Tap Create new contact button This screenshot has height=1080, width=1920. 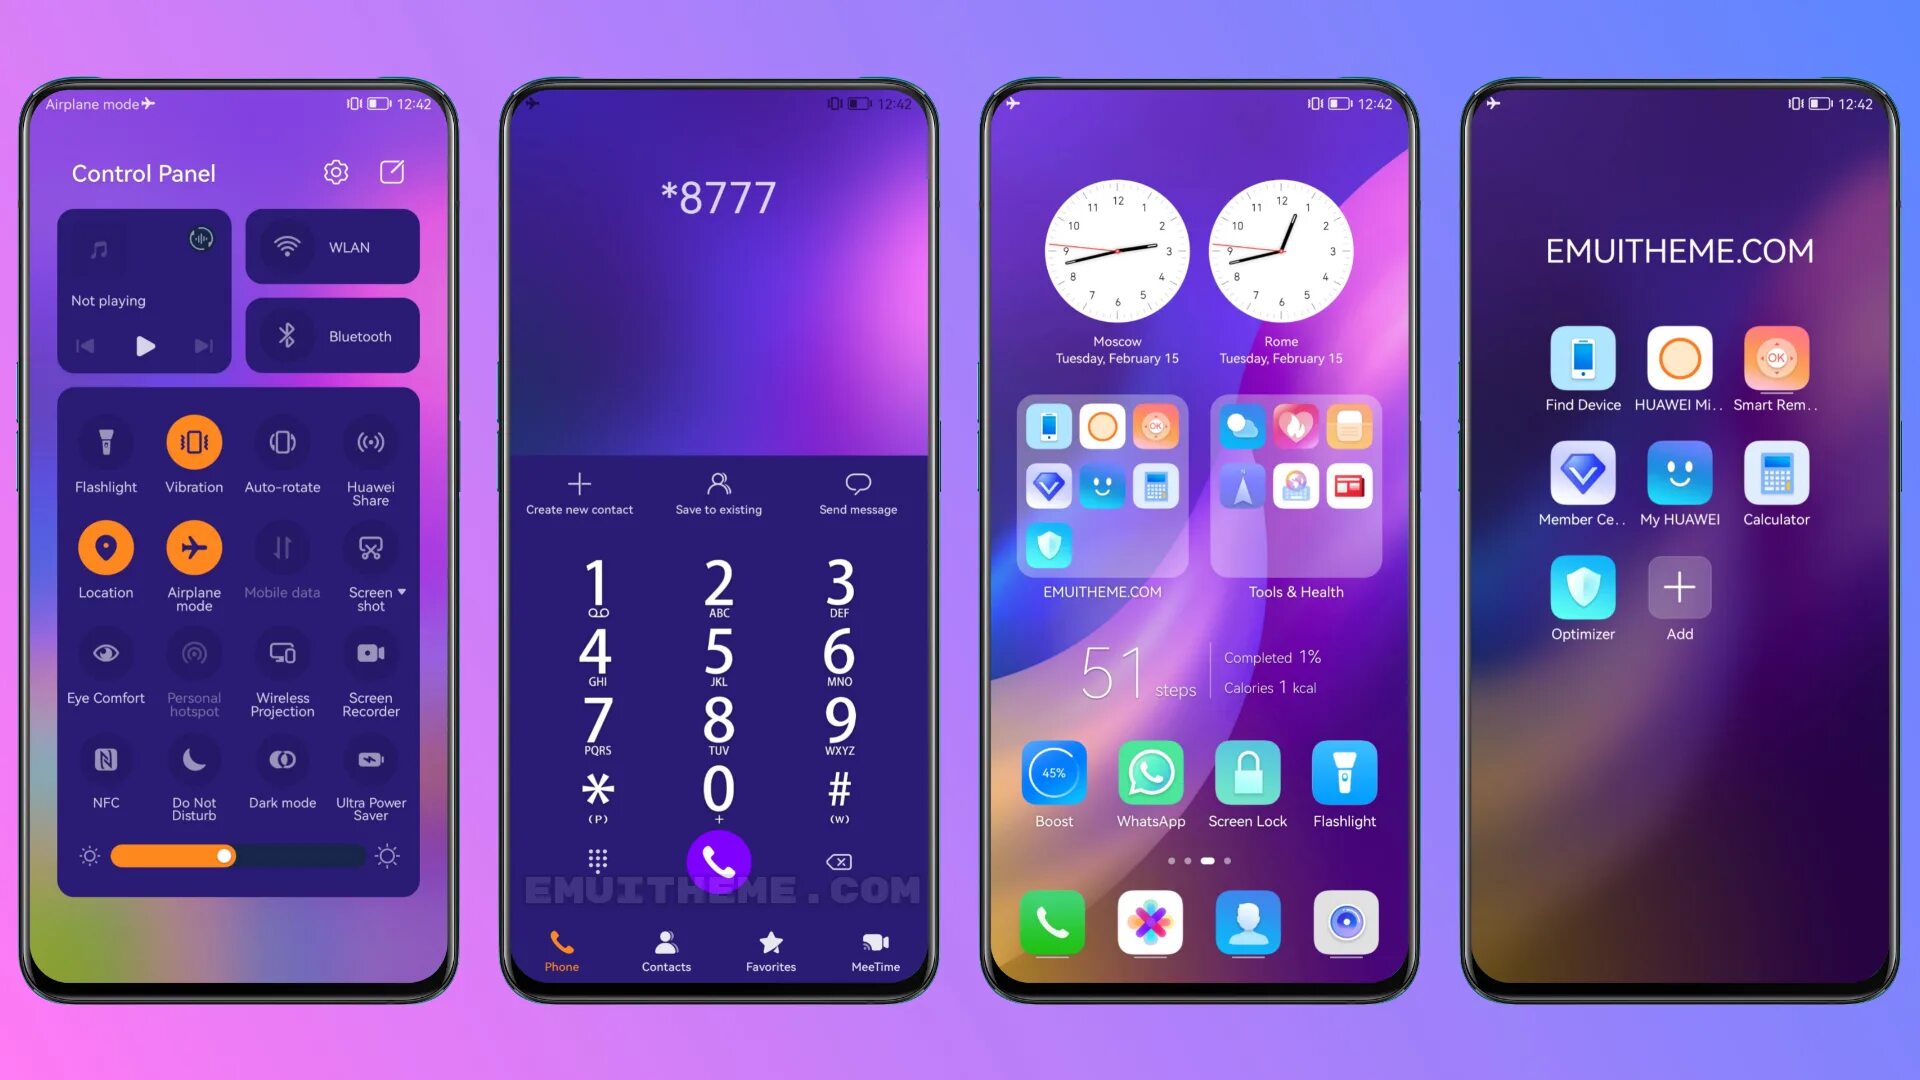[x=580, y=493]
